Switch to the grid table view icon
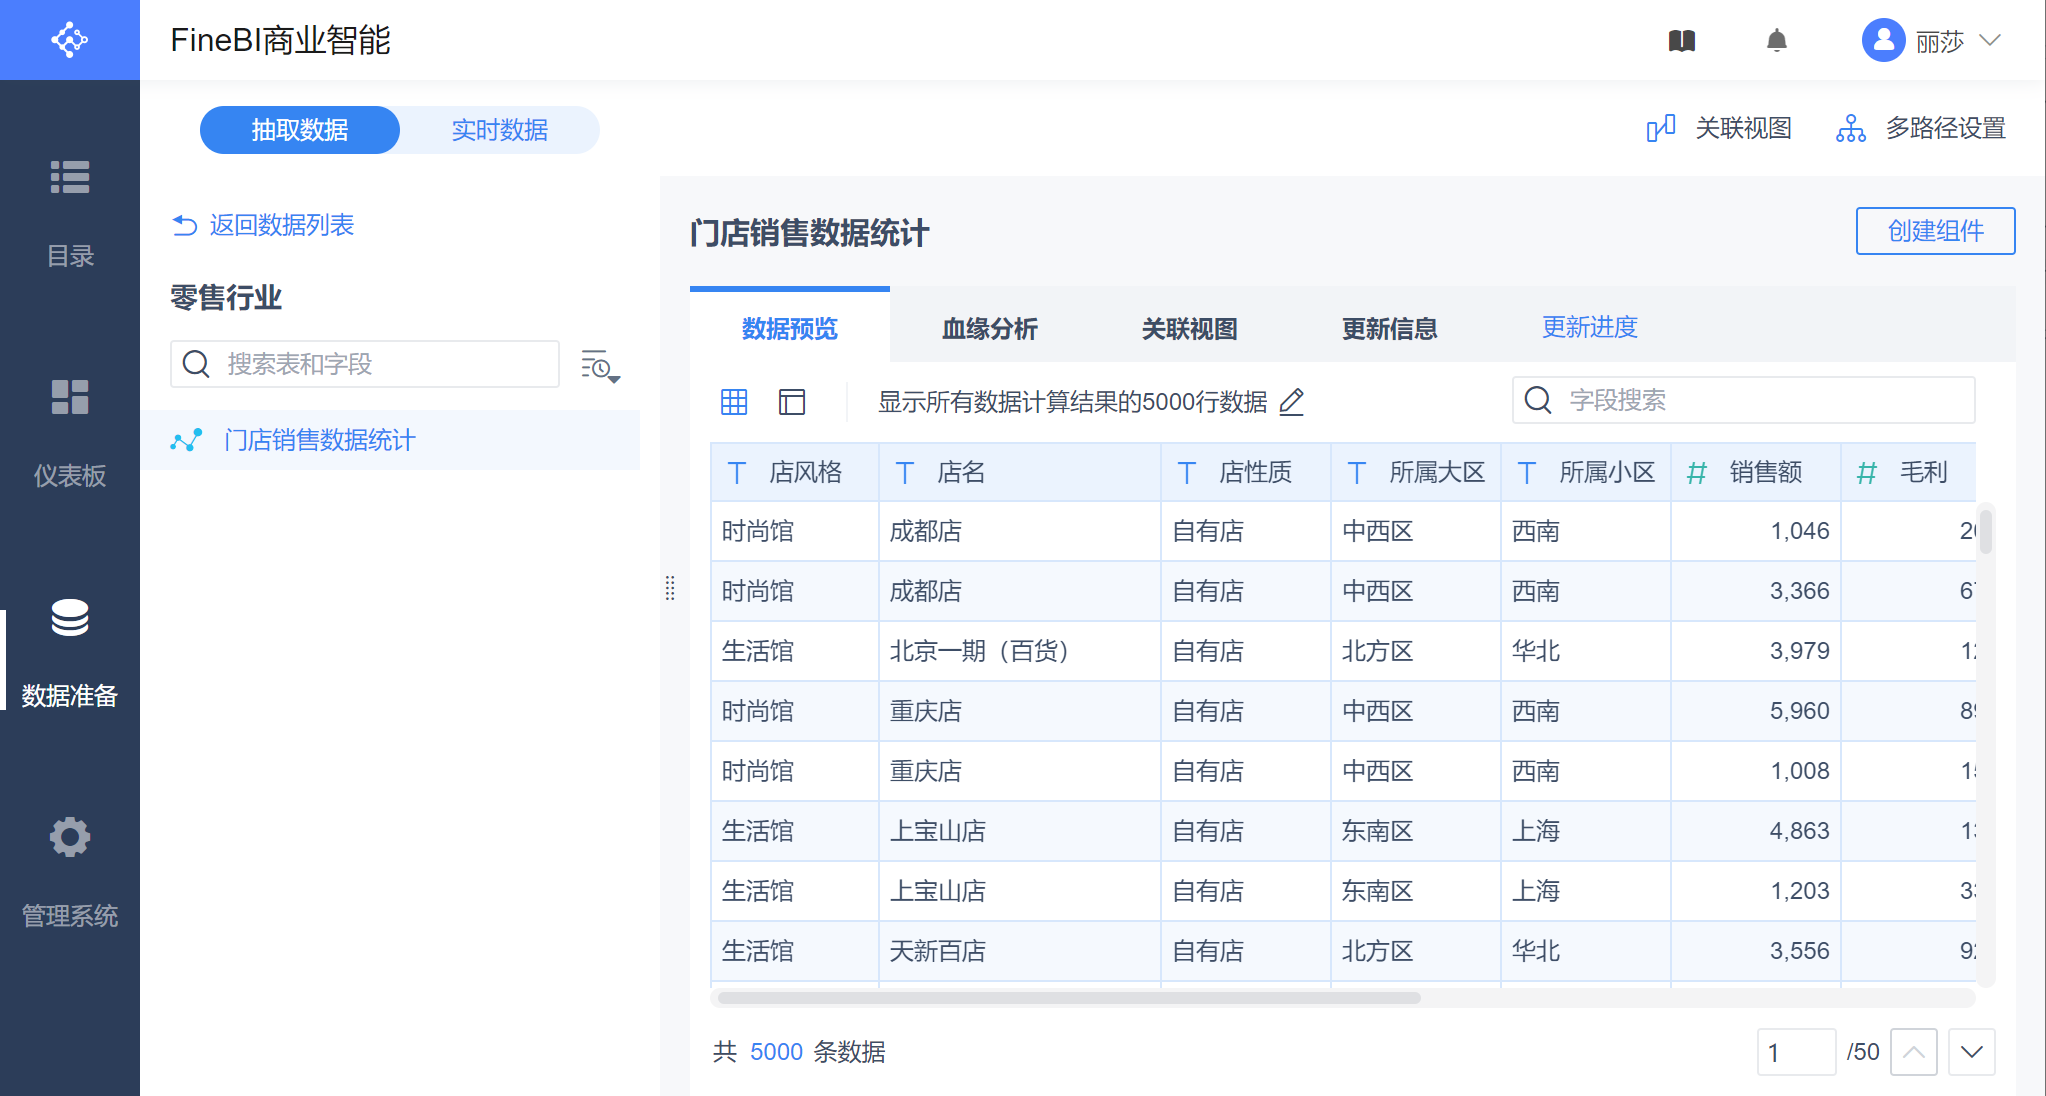This screenshot has height=1096, width=2046. click(x=734, y=402)
